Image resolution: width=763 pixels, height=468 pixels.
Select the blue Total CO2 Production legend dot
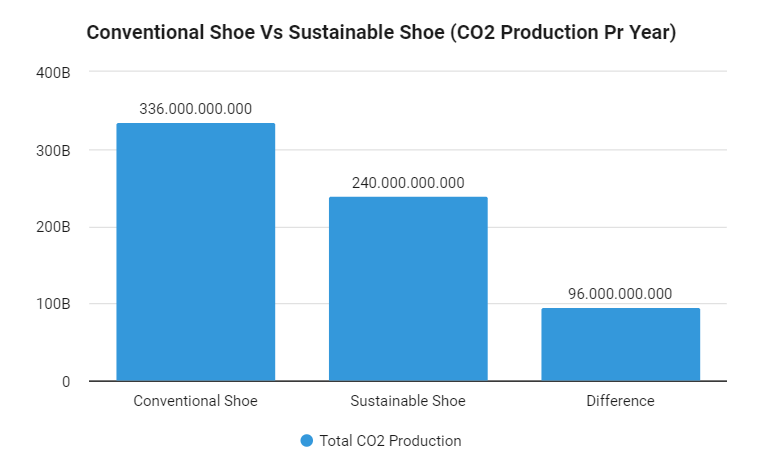307,441
